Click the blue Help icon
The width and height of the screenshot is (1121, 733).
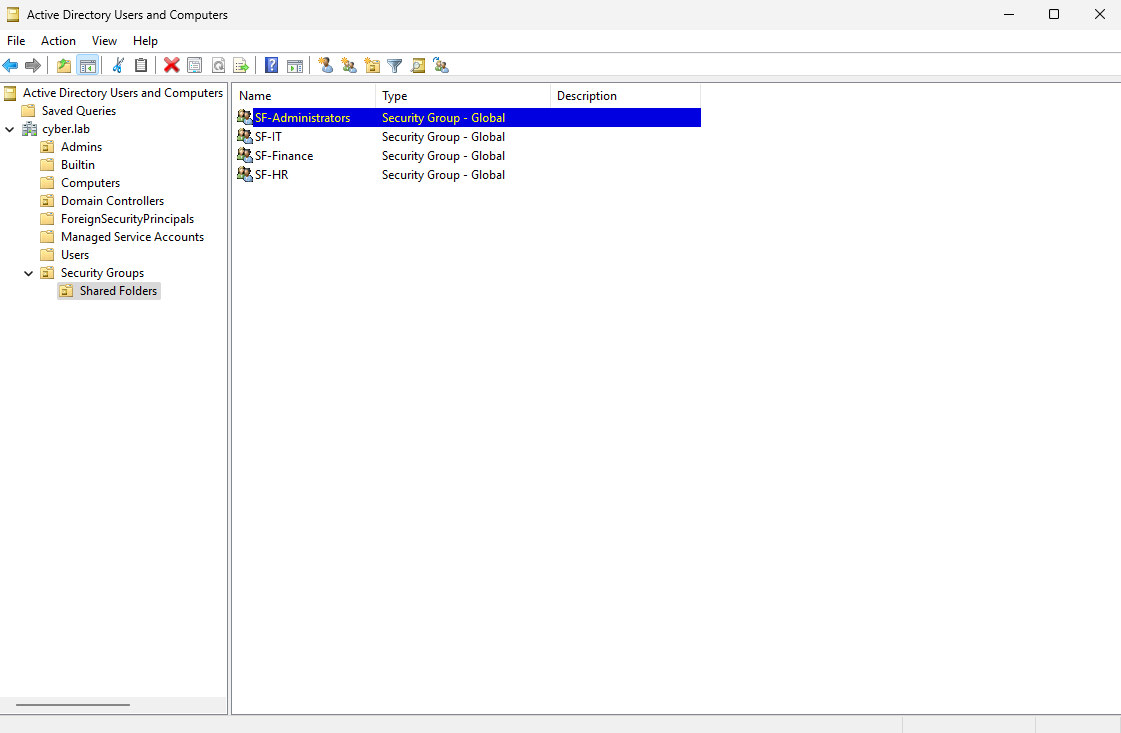tap(271, 66)
